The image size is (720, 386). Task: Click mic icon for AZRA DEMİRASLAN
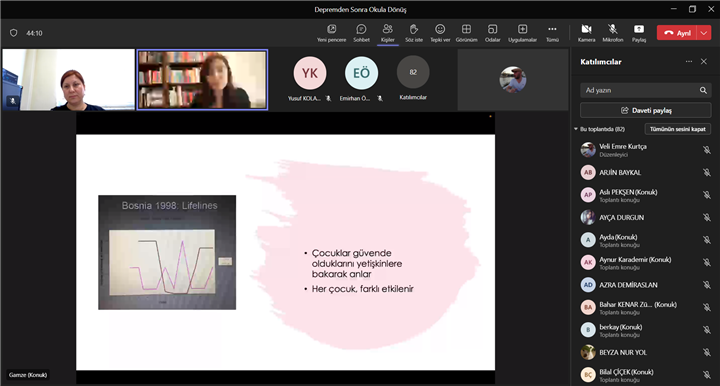(x=707, y=285)
